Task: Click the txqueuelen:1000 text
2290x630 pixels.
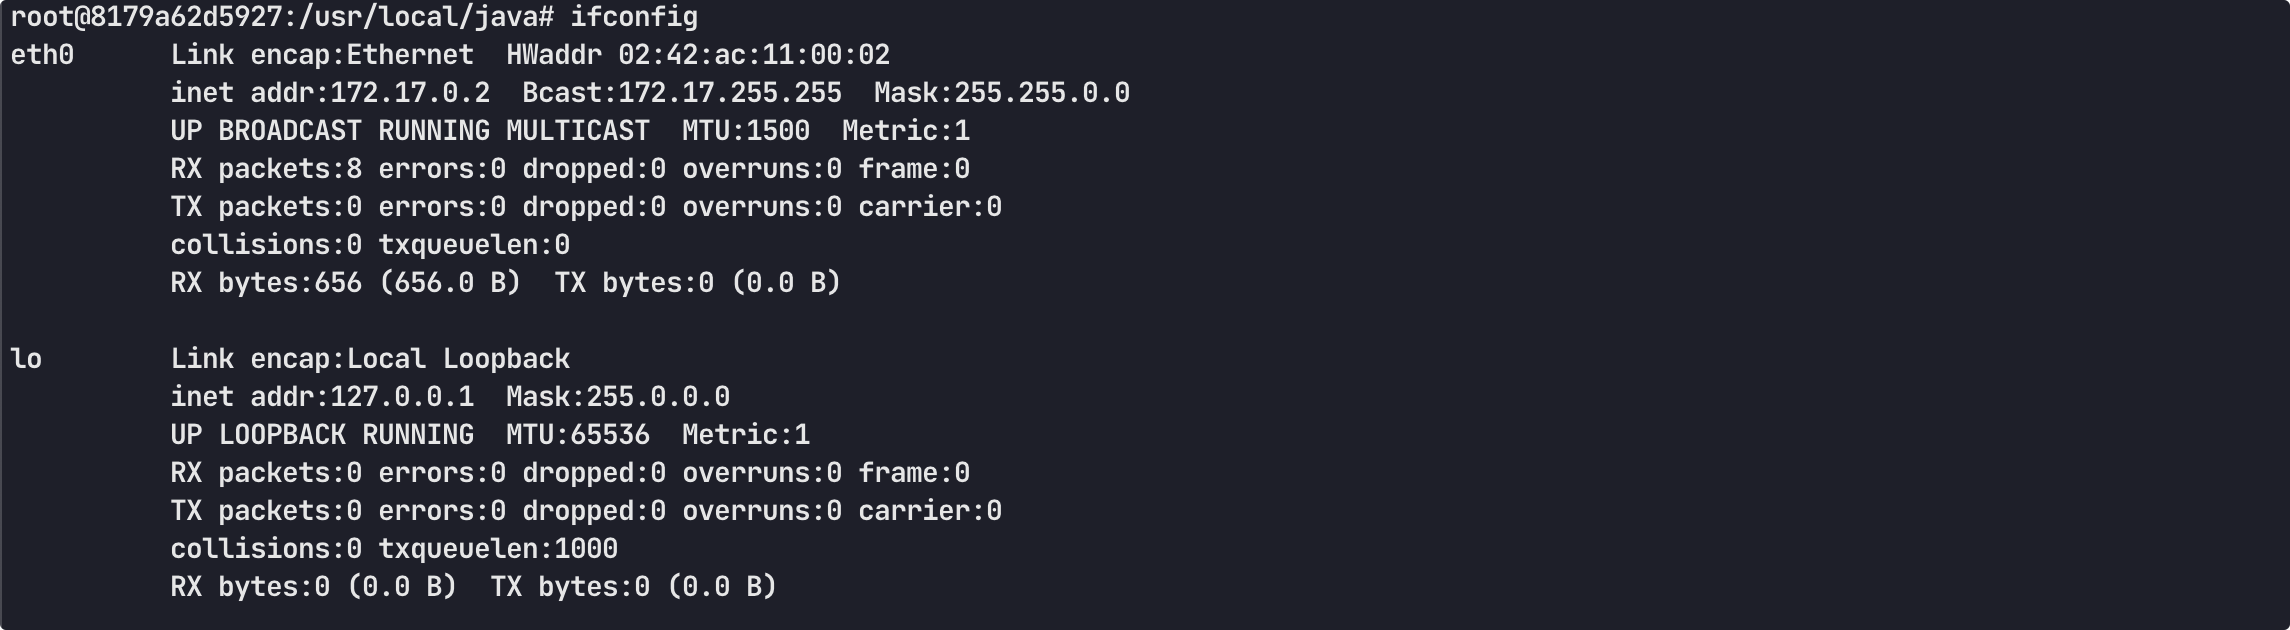Action: pyautogui.click(x=498, y=549)
